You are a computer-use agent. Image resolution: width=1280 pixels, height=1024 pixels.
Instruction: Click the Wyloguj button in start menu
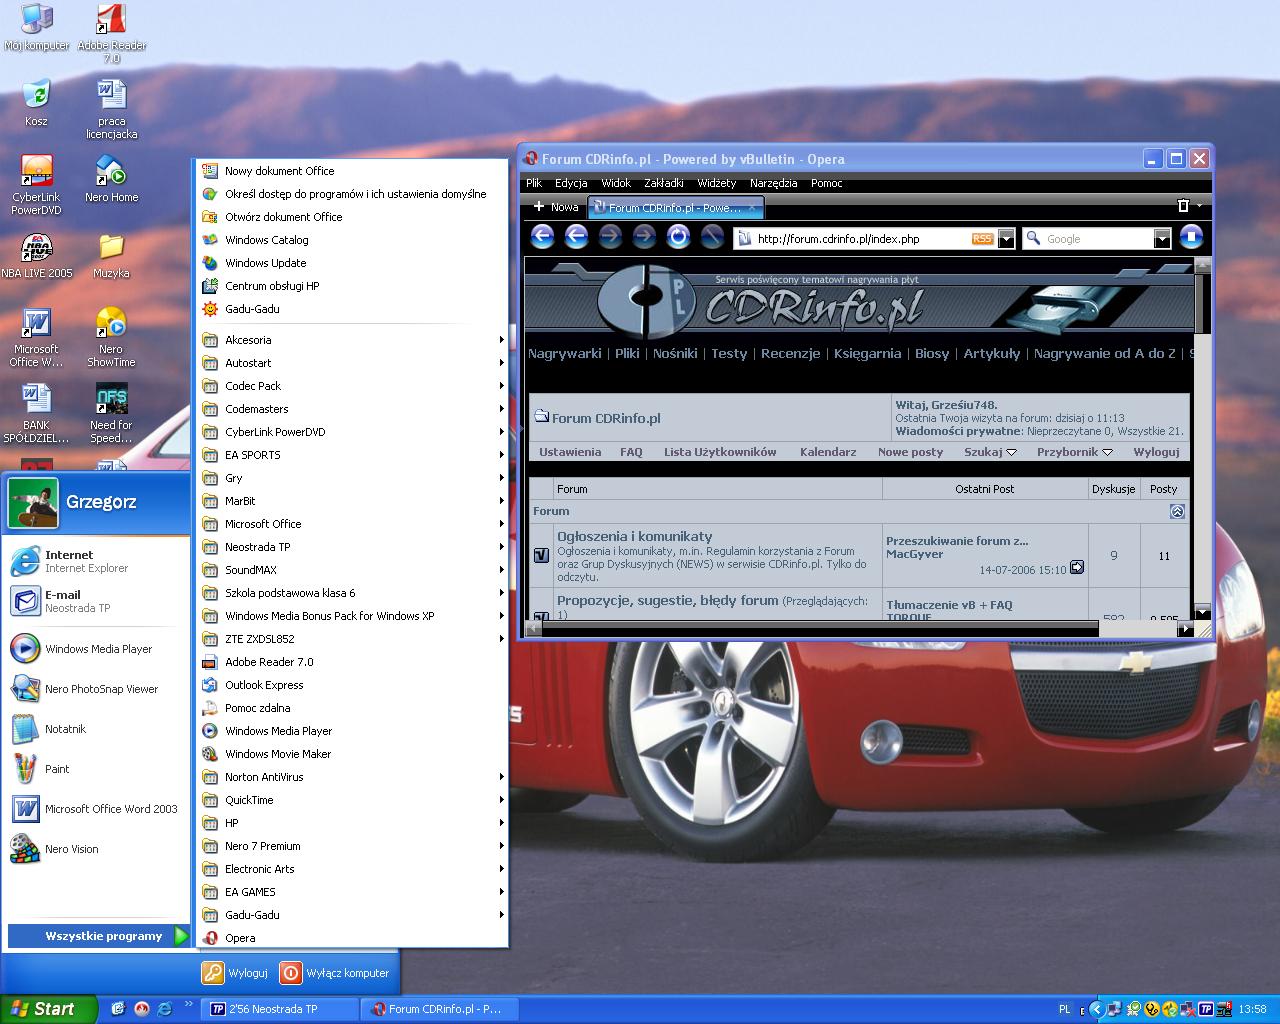pos(236,972)
